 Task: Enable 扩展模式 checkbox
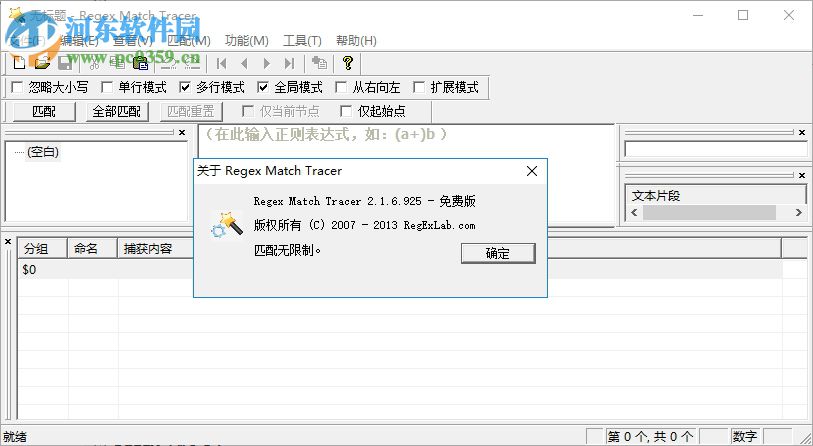419,87
